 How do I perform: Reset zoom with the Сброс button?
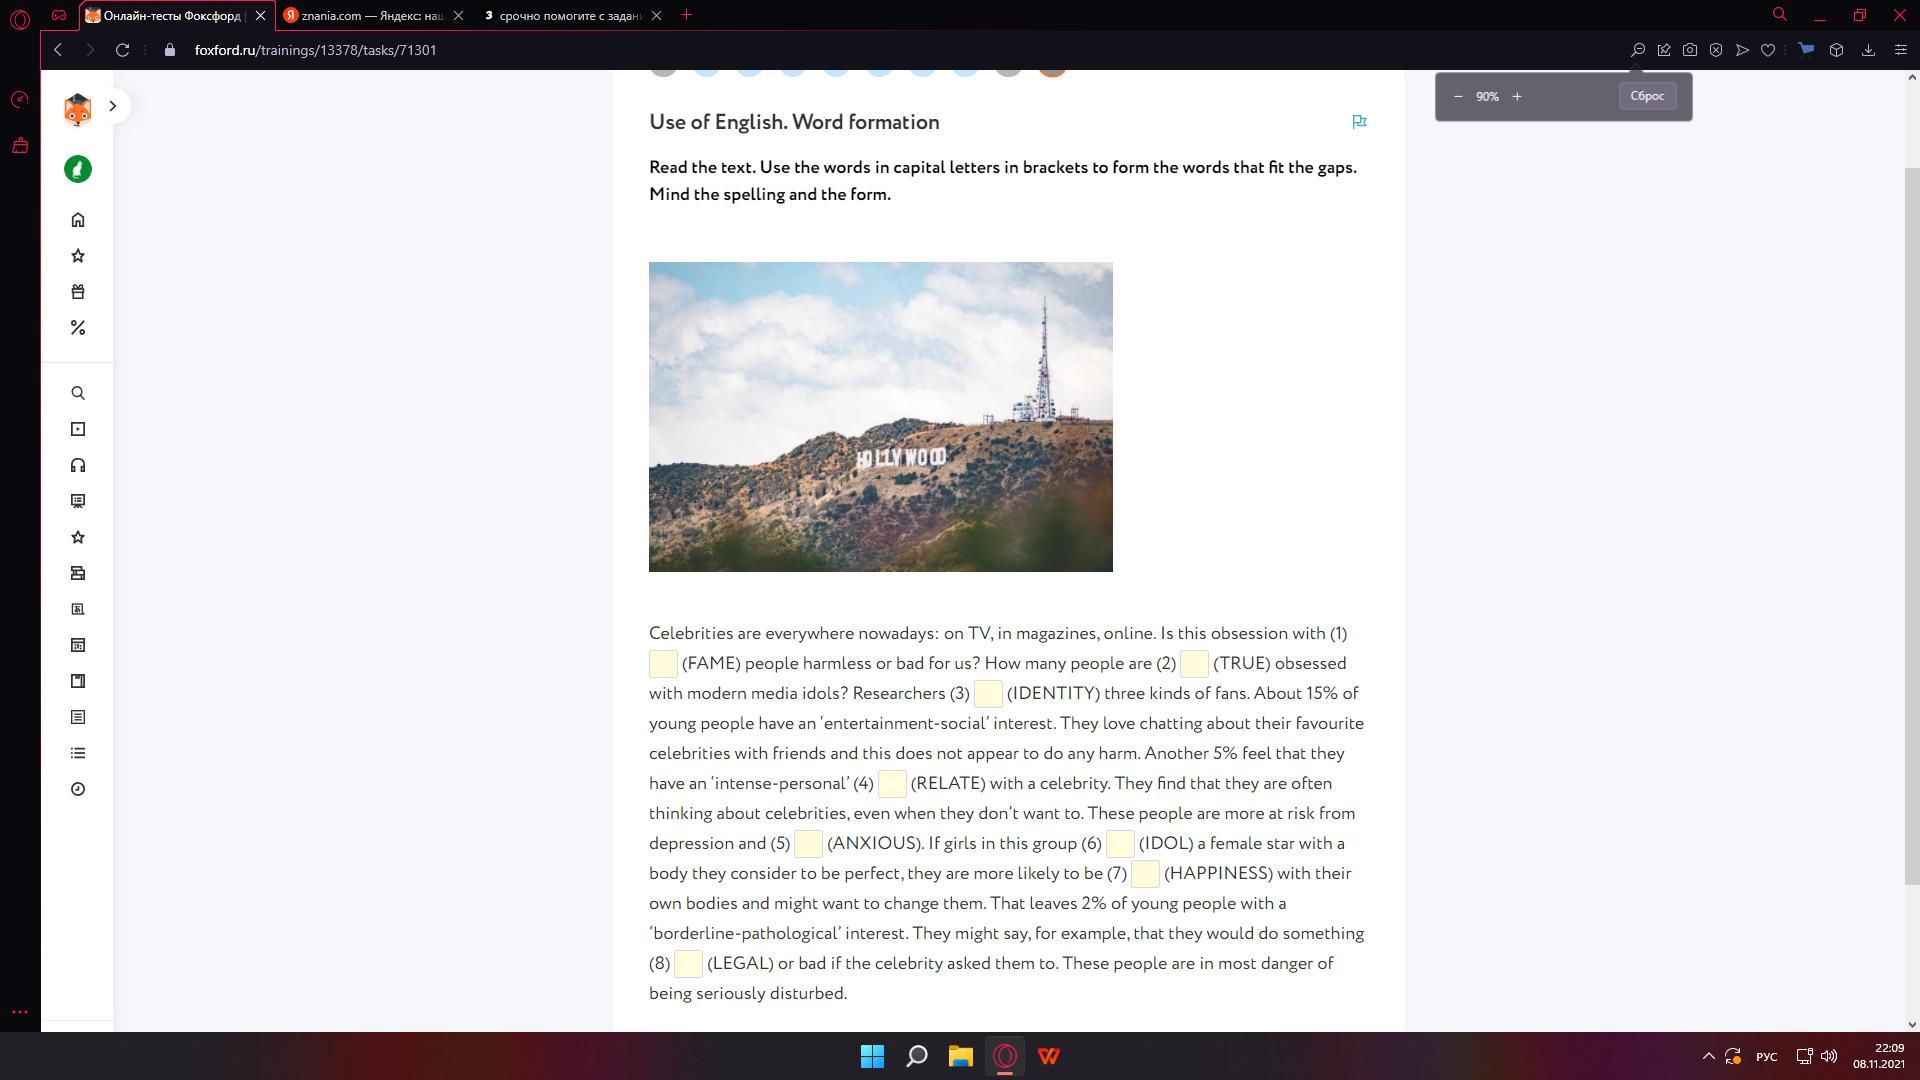click(x=1647, y=96)
